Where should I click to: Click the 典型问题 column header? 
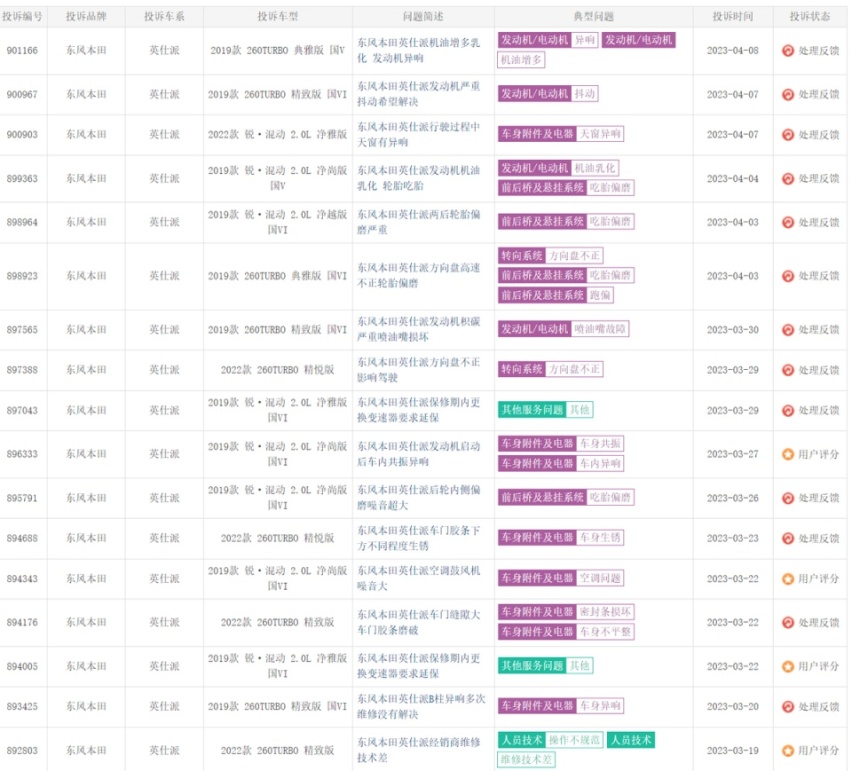click(593, 16)
